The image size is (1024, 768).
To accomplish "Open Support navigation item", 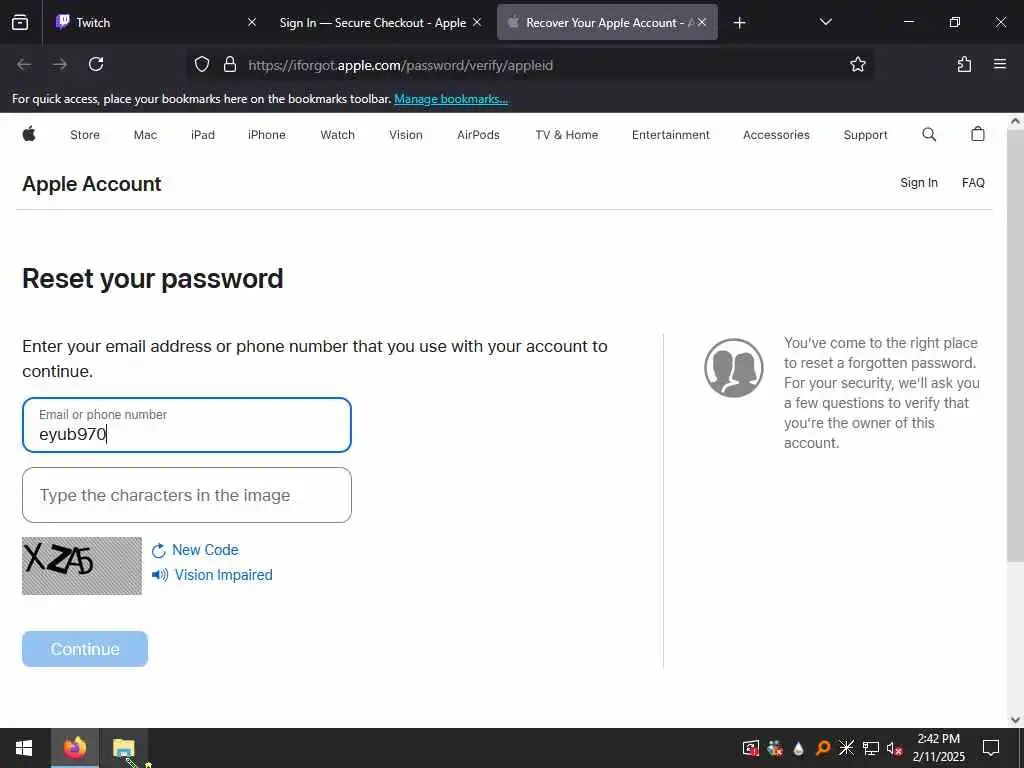I will [x=865, y=135].
